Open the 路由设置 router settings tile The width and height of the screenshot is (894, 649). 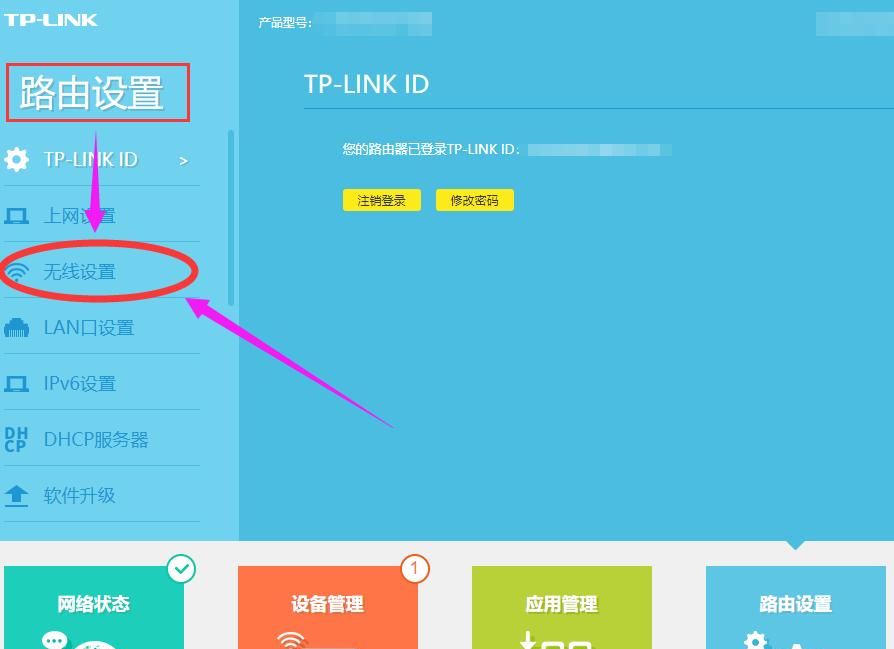(795, 607)
